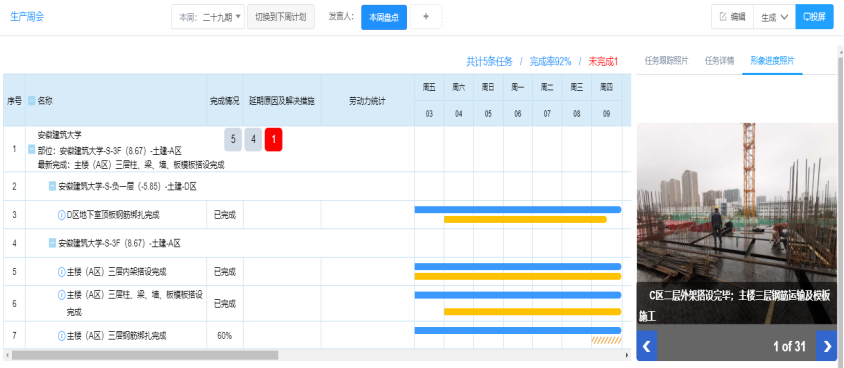Switch to 任务详情 tab
This screenshot has width=844, height=368.
coord(719,61)
